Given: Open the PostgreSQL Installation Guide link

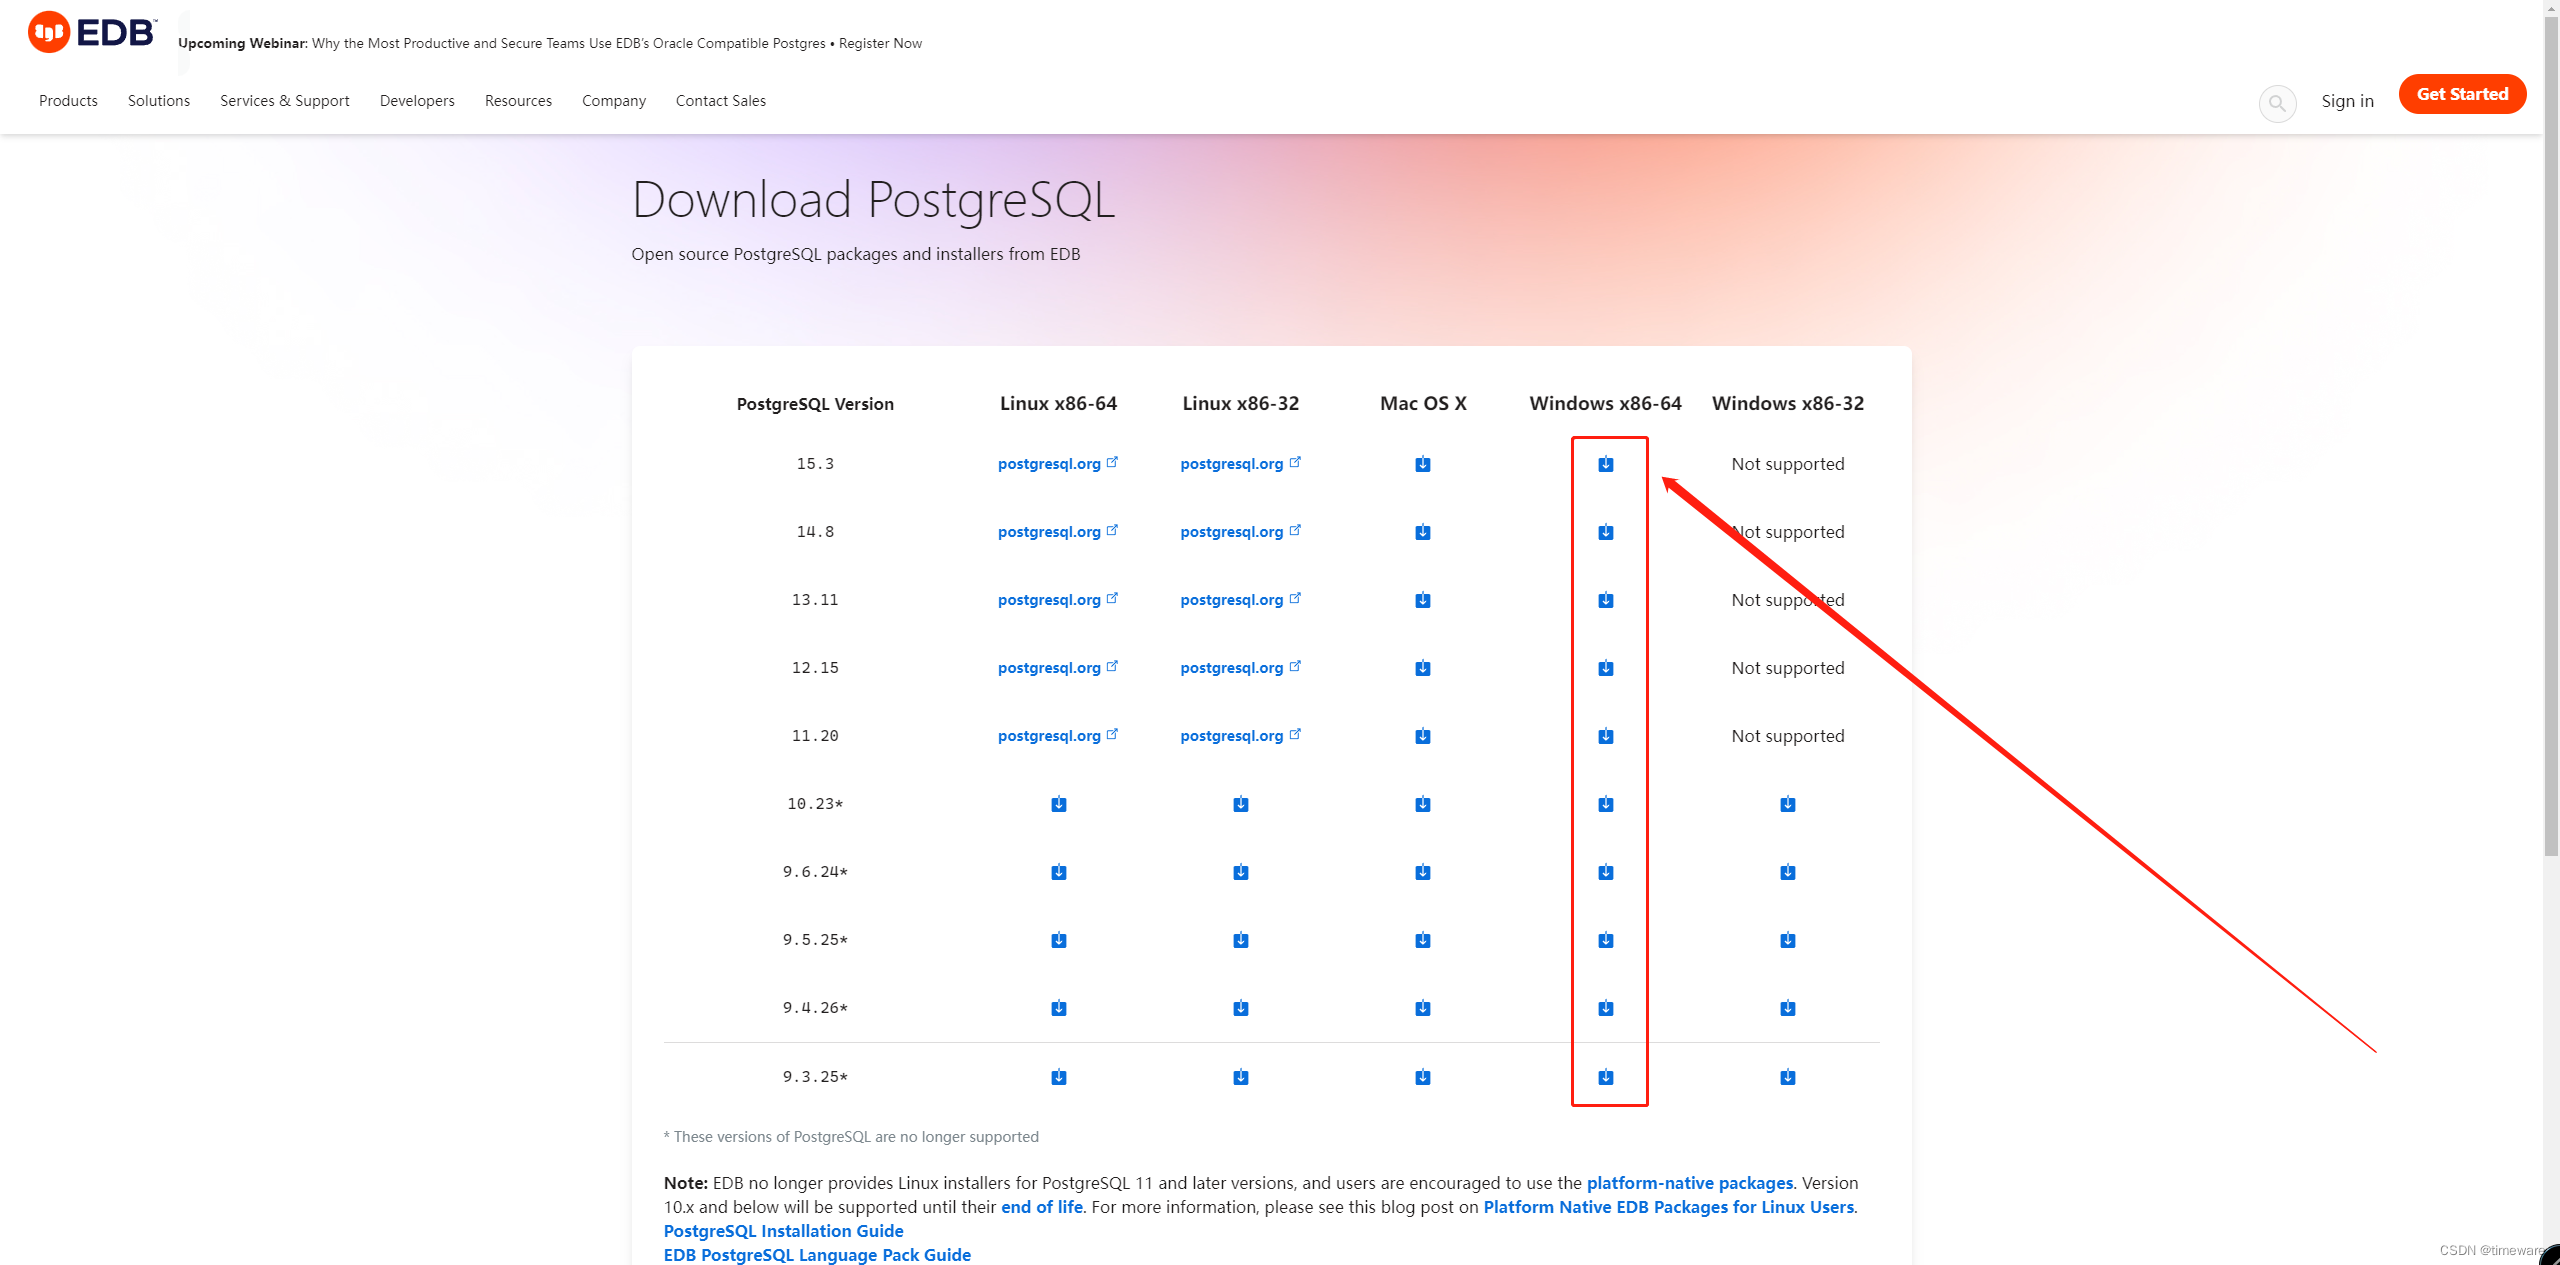Looking at the screenshot, I should click(x=783, y=1231).
